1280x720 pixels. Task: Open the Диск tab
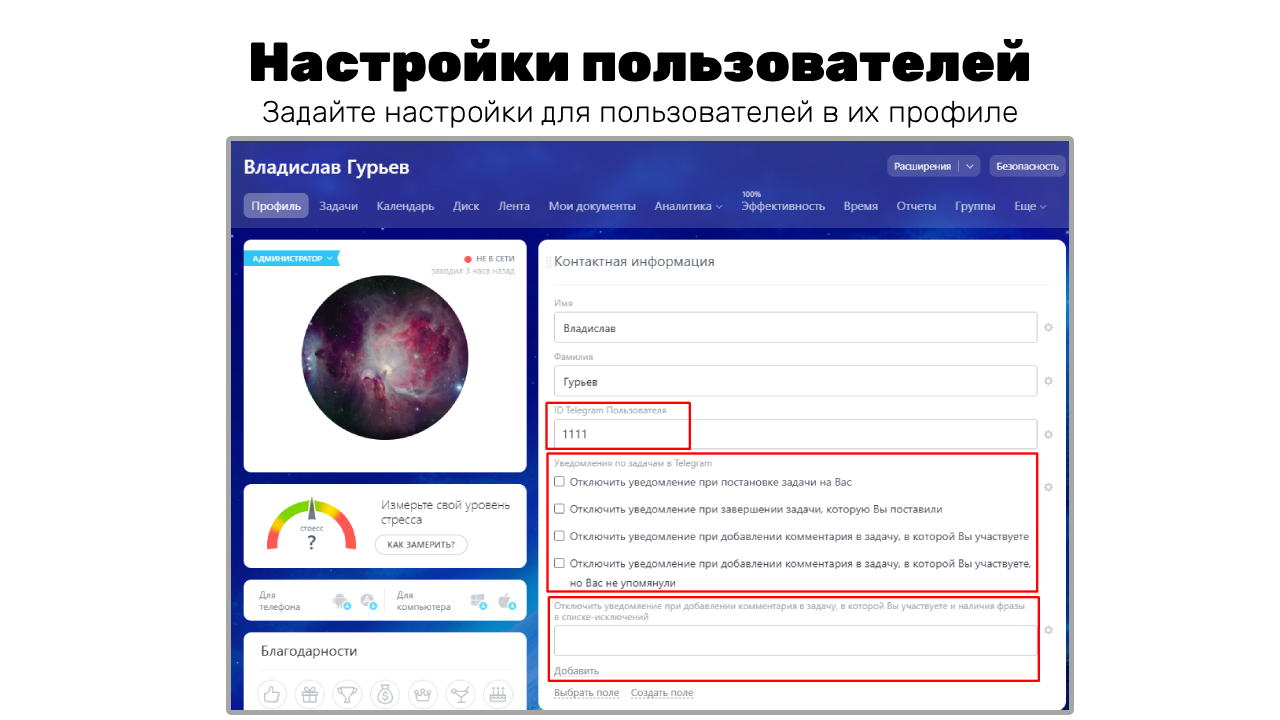coord(466,206)
